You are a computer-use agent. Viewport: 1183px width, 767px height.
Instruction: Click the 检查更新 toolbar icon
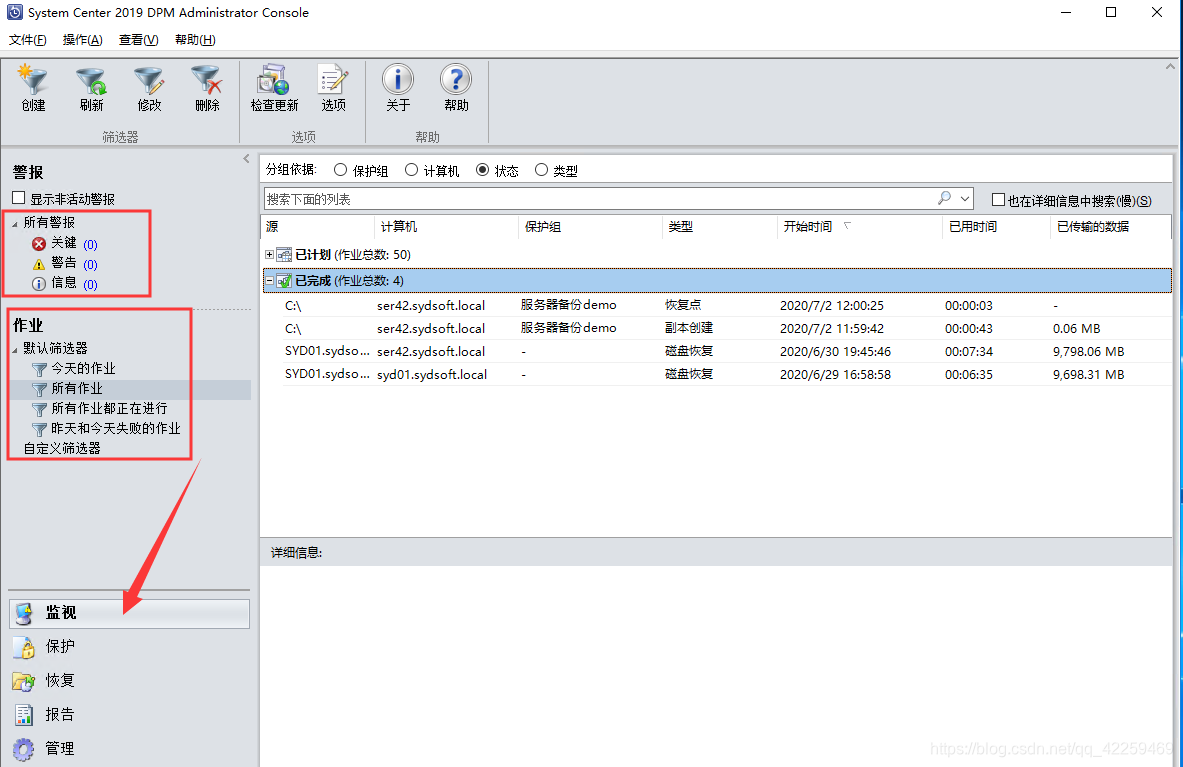coord(274,79)
